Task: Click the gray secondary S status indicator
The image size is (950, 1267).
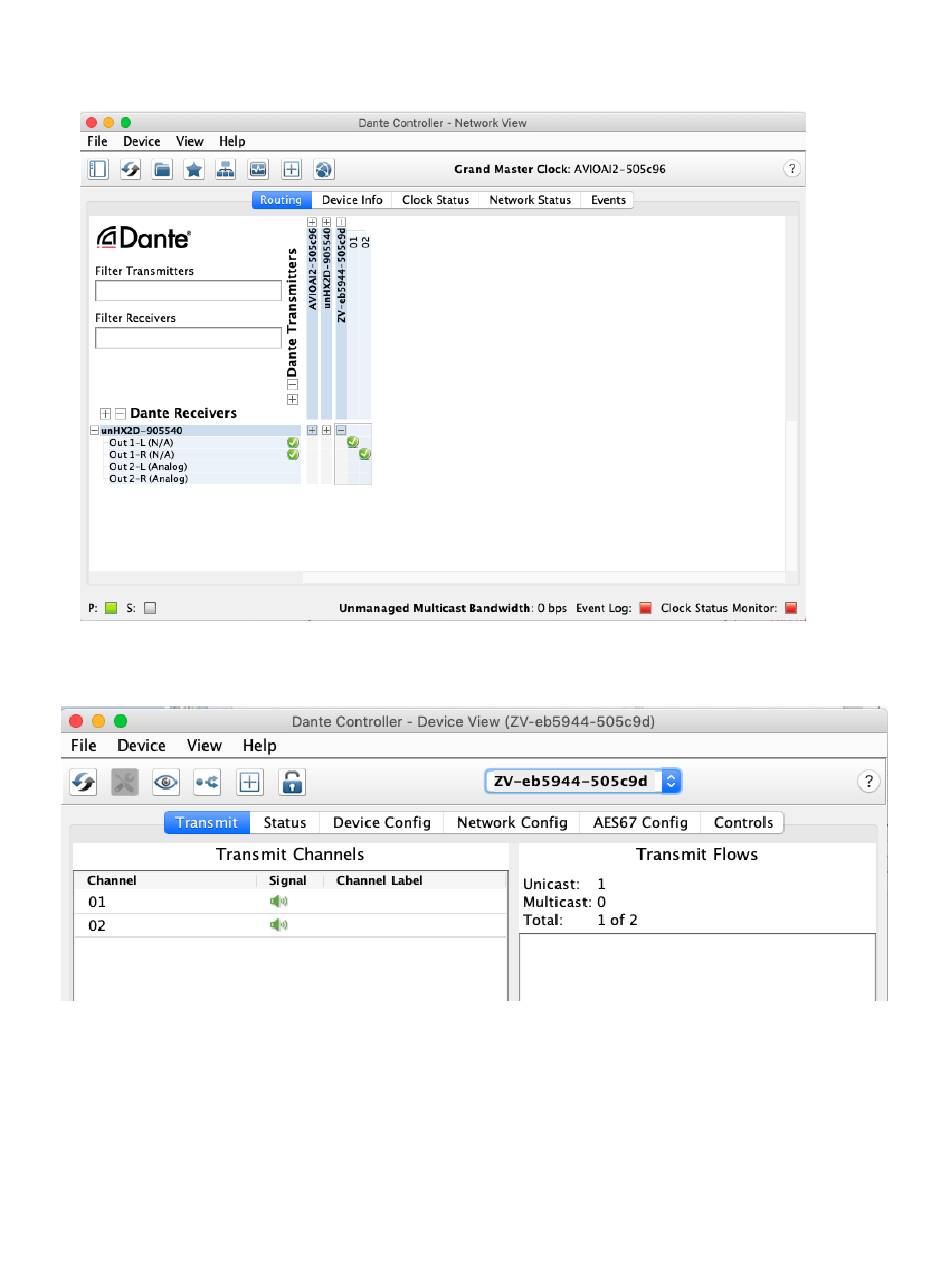Action: [150, 607]
